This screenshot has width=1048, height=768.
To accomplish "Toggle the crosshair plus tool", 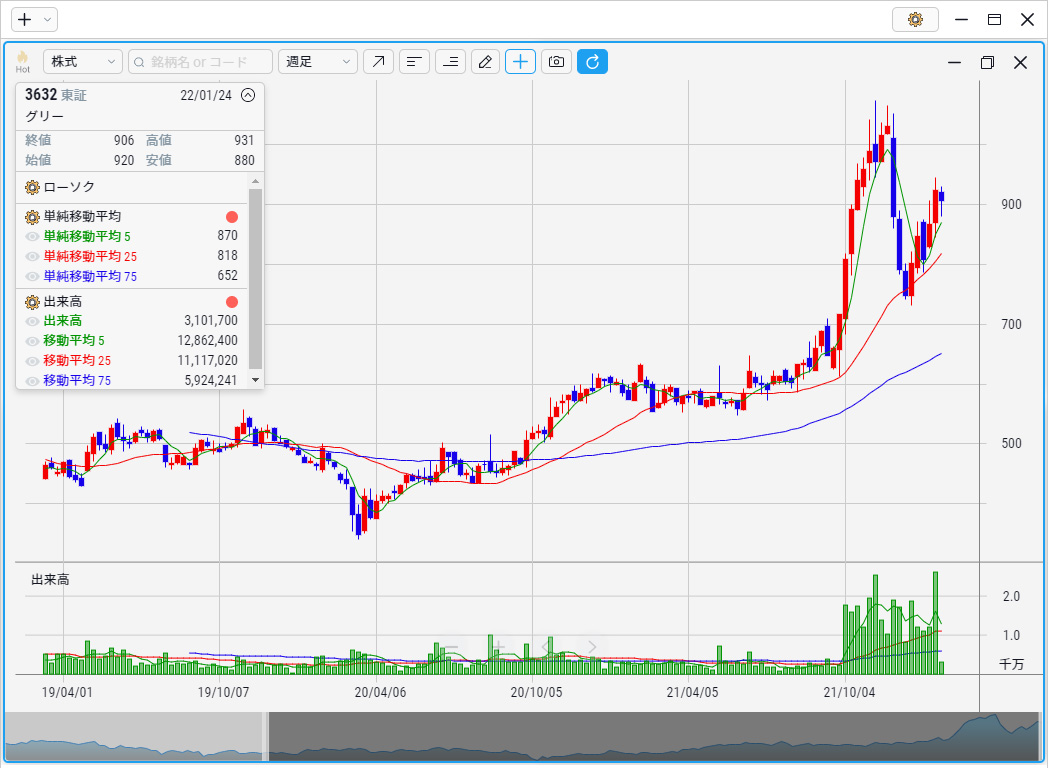I will coord(520,61).
